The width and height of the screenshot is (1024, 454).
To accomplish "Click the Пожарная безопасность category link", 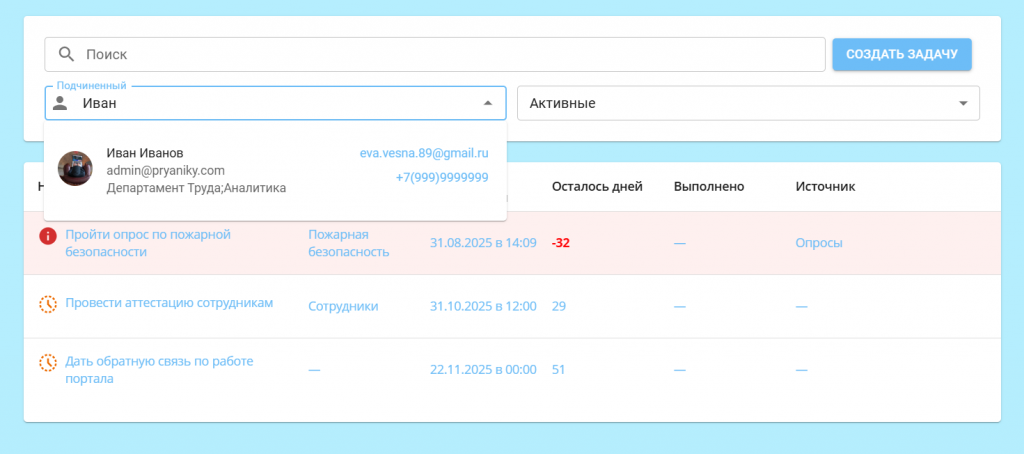I will coord(348,243).
